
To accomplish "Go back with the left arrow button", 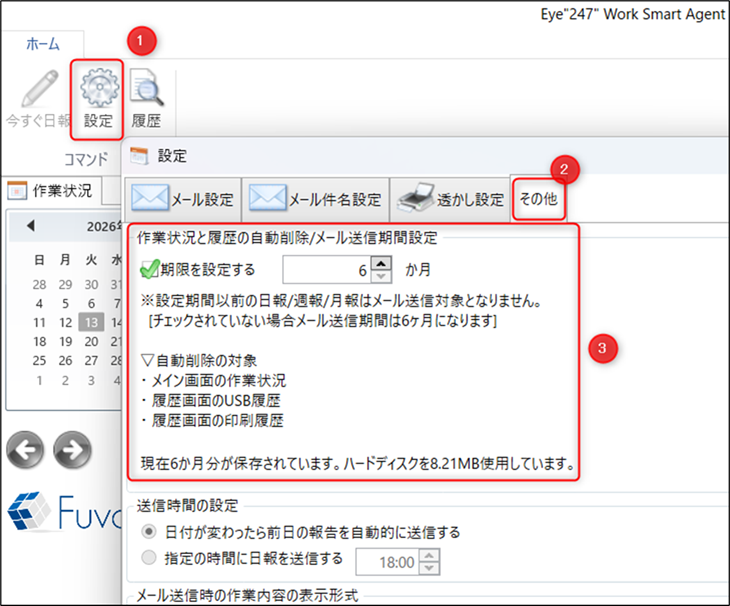I will pyautogui.click(x=25, y=451).
